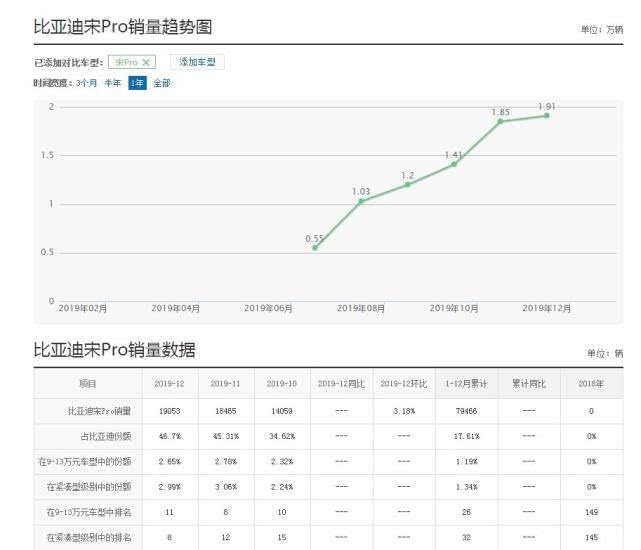
Task: Click the 2019-12环比 column header
Action: click(404, 384)
